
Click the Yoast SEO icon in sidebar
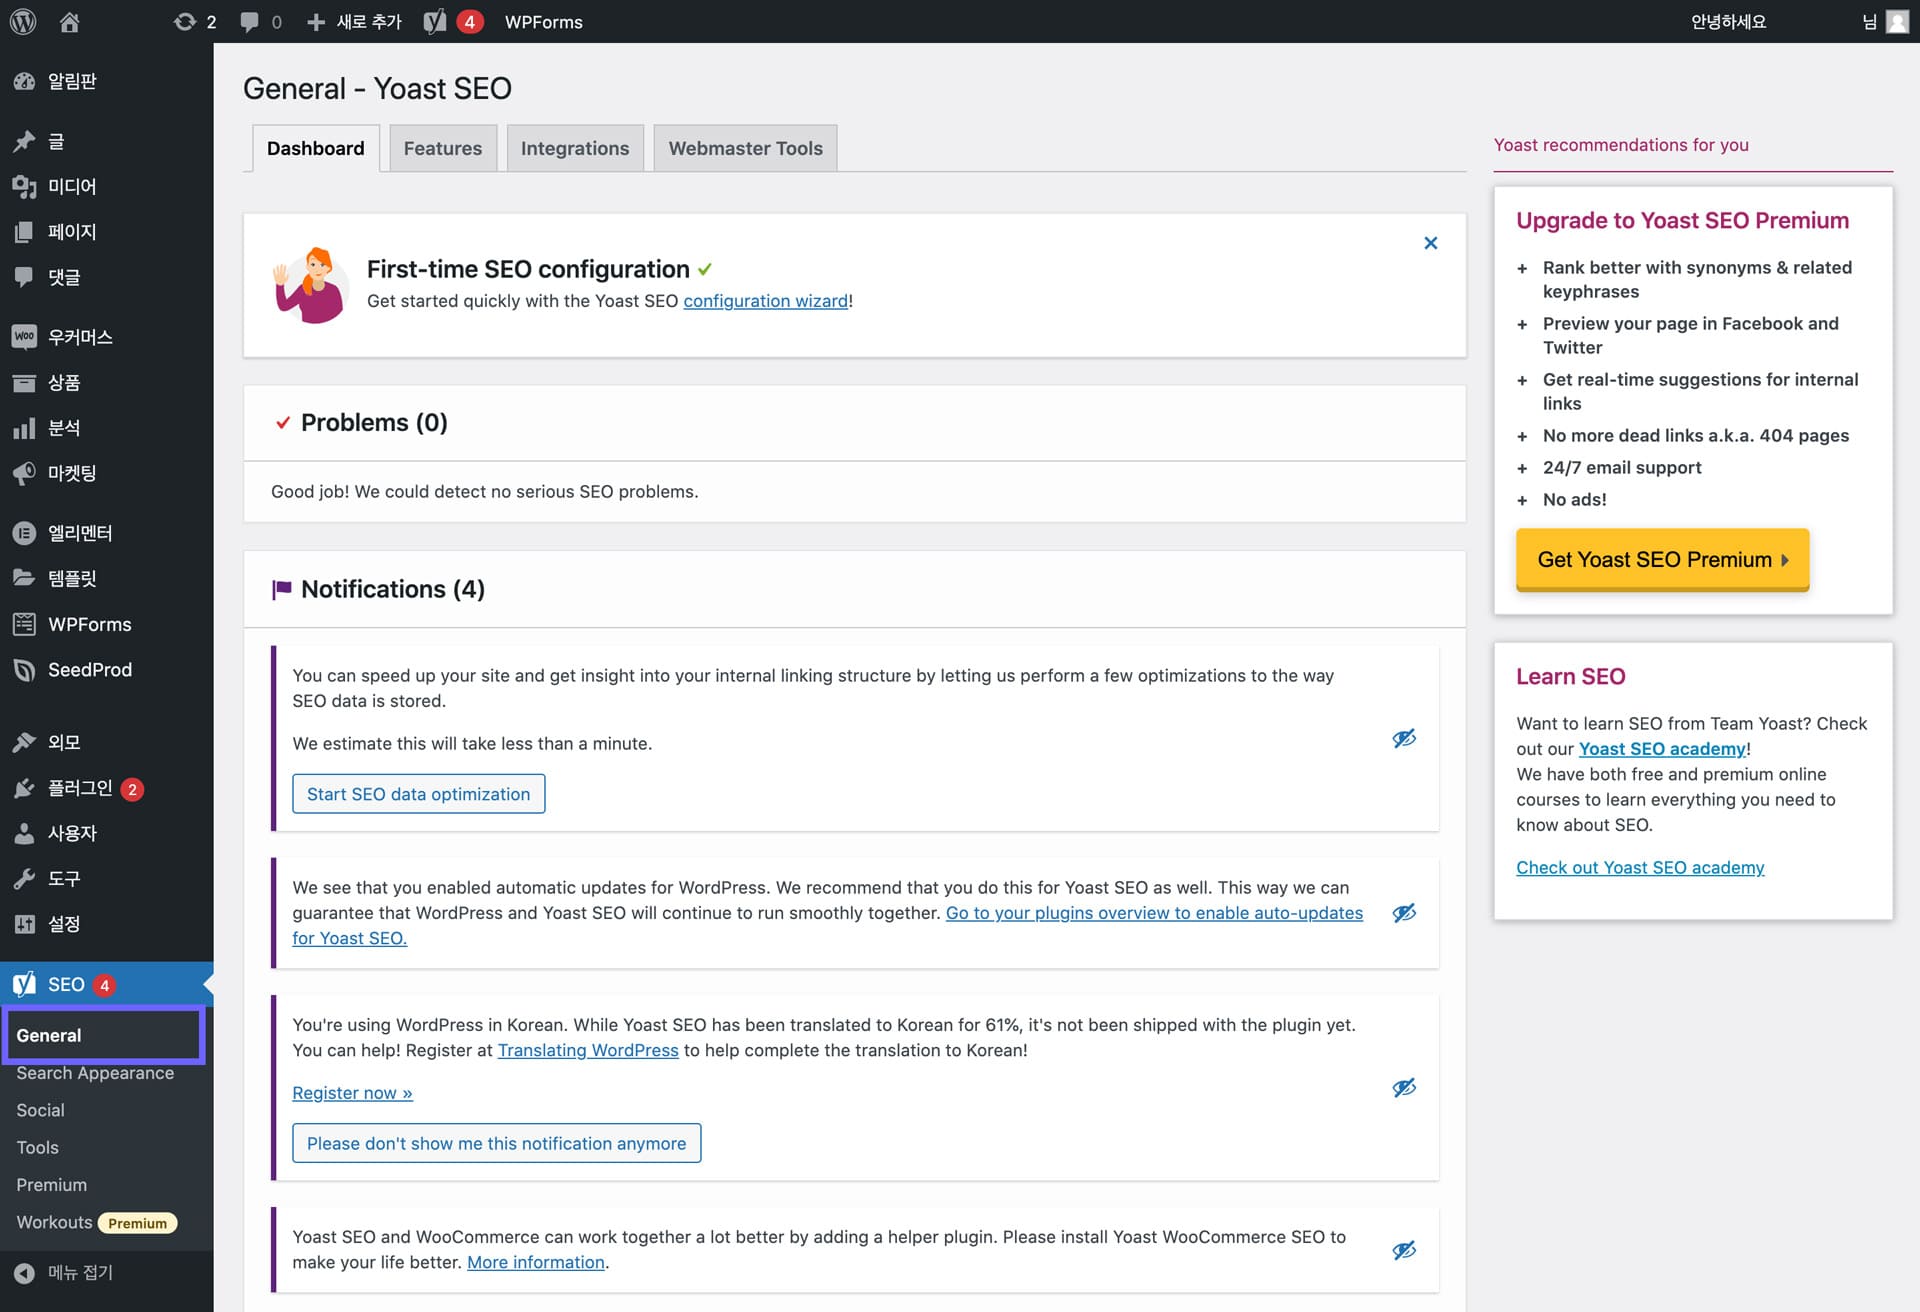25,982
